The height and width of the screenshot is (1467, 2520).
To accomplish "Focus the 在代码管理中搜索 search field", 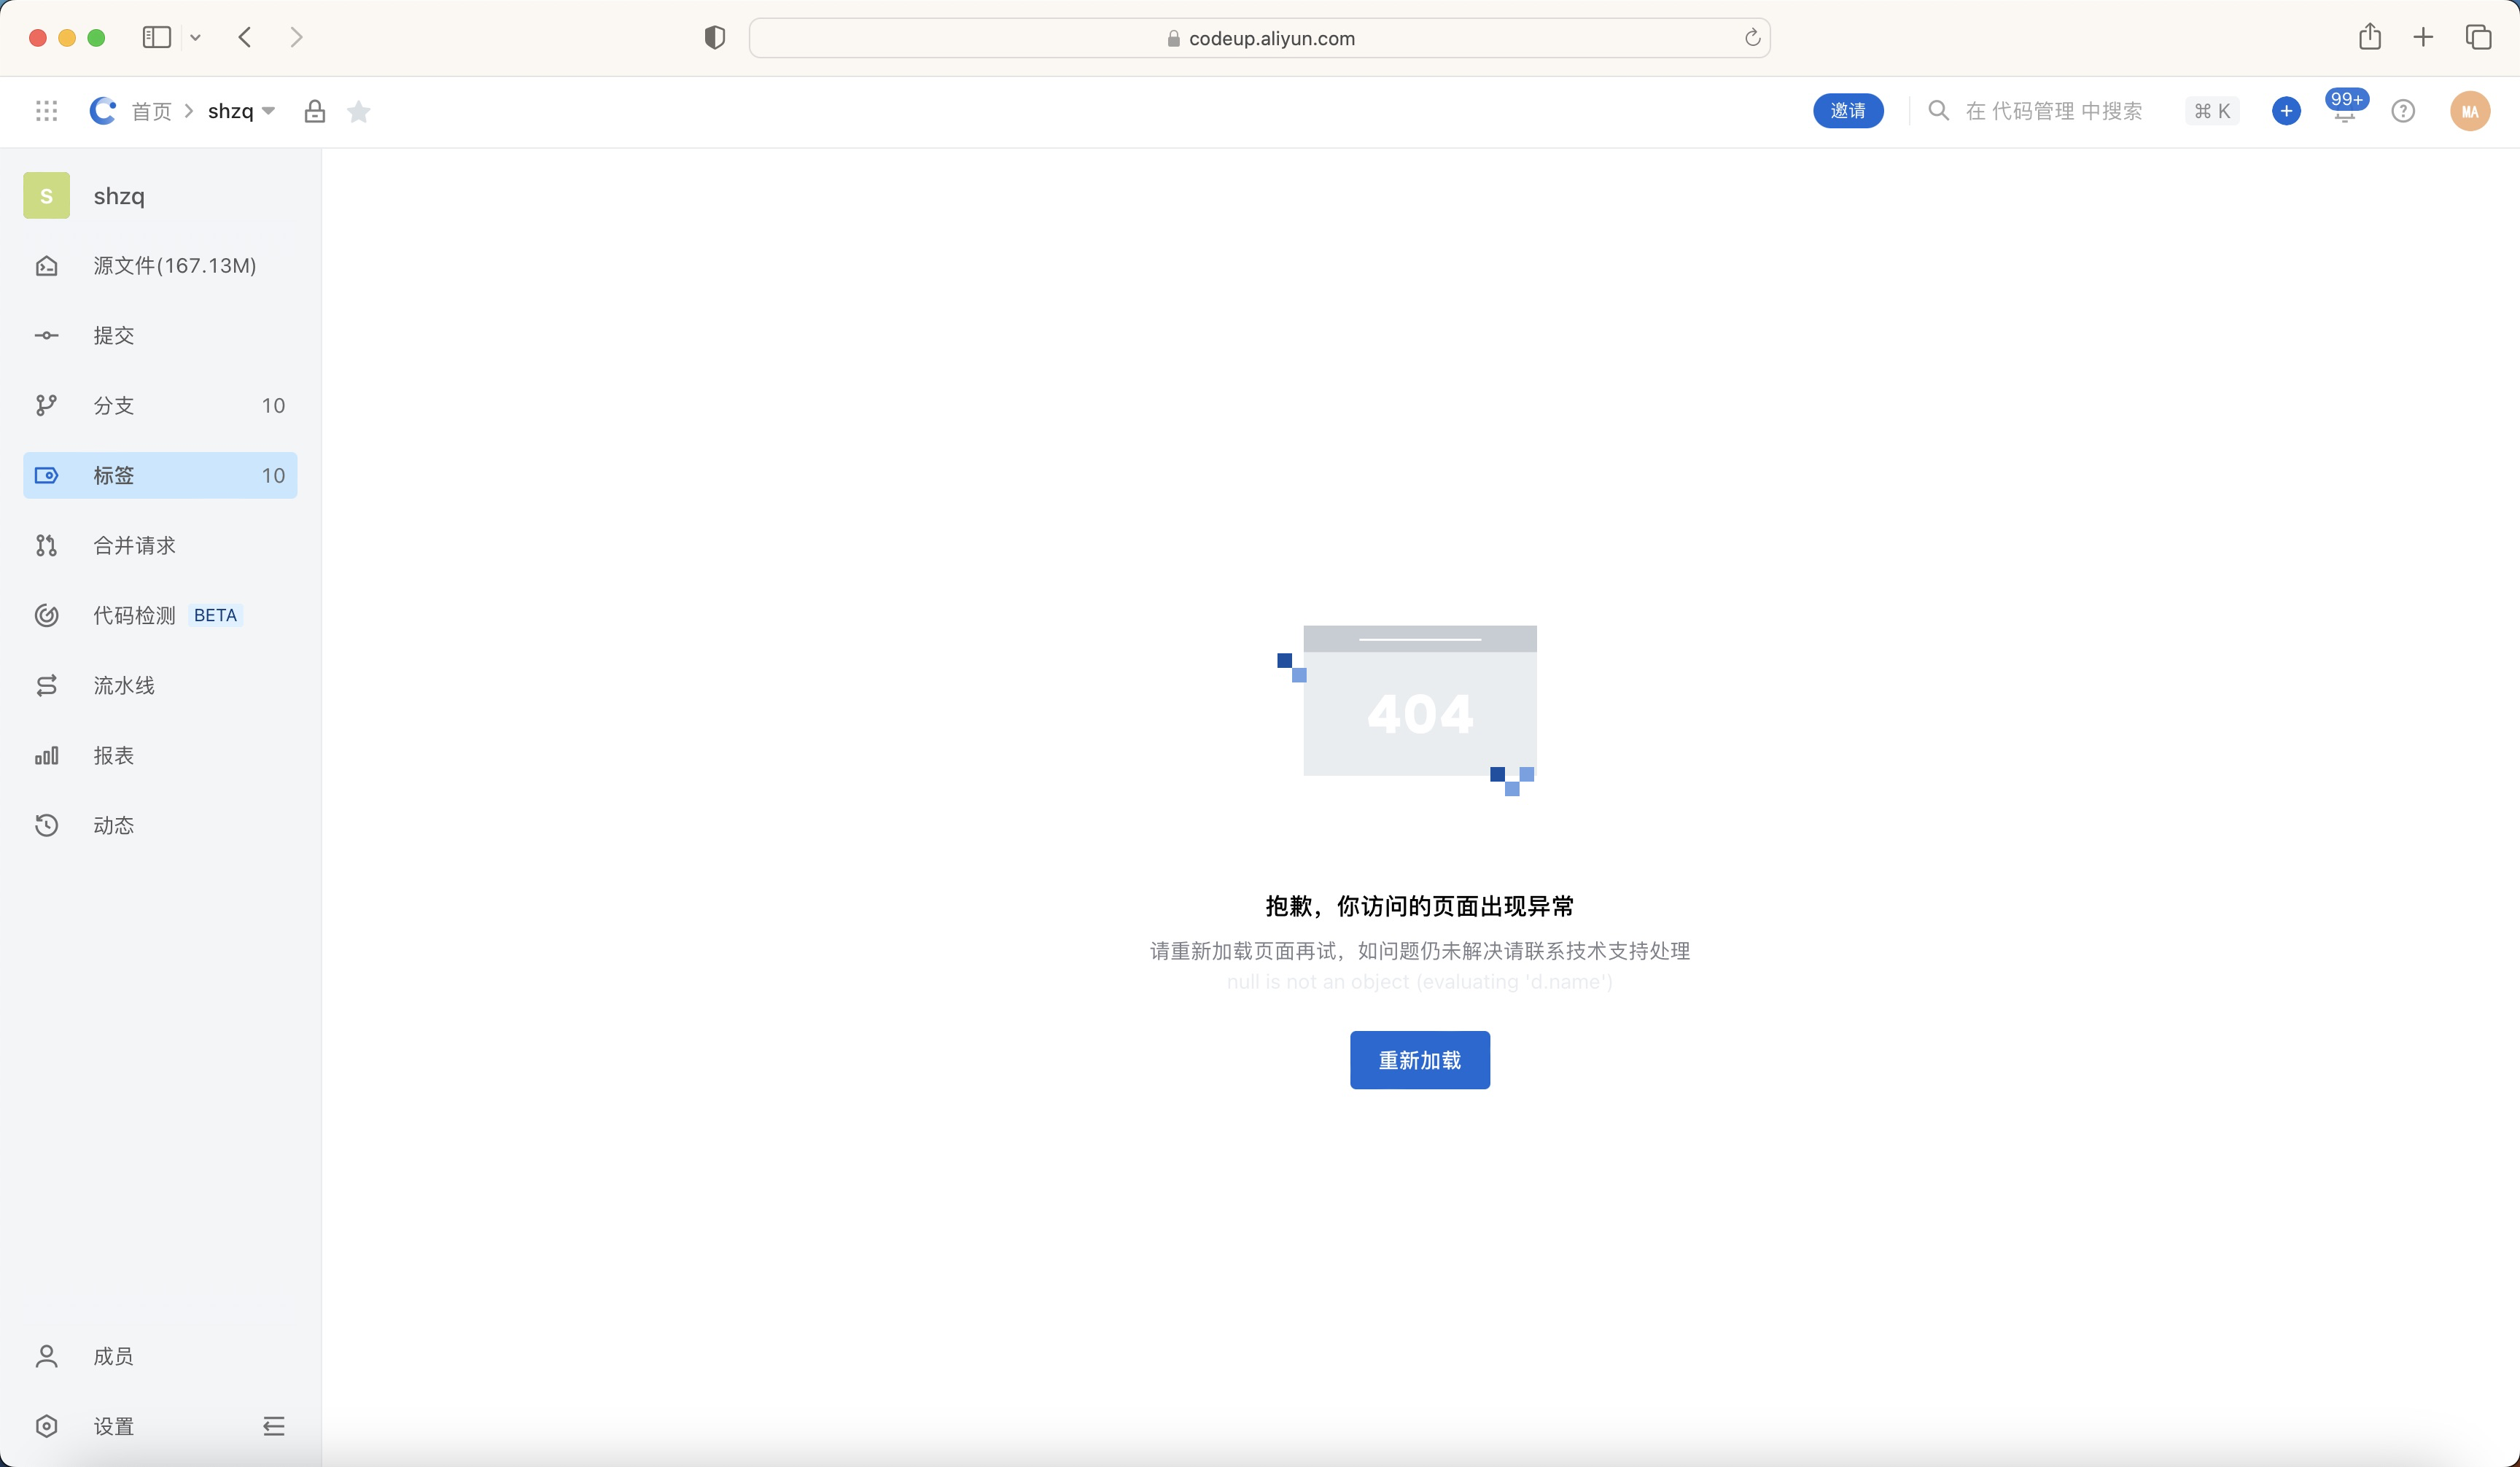I will (2054, 111).
